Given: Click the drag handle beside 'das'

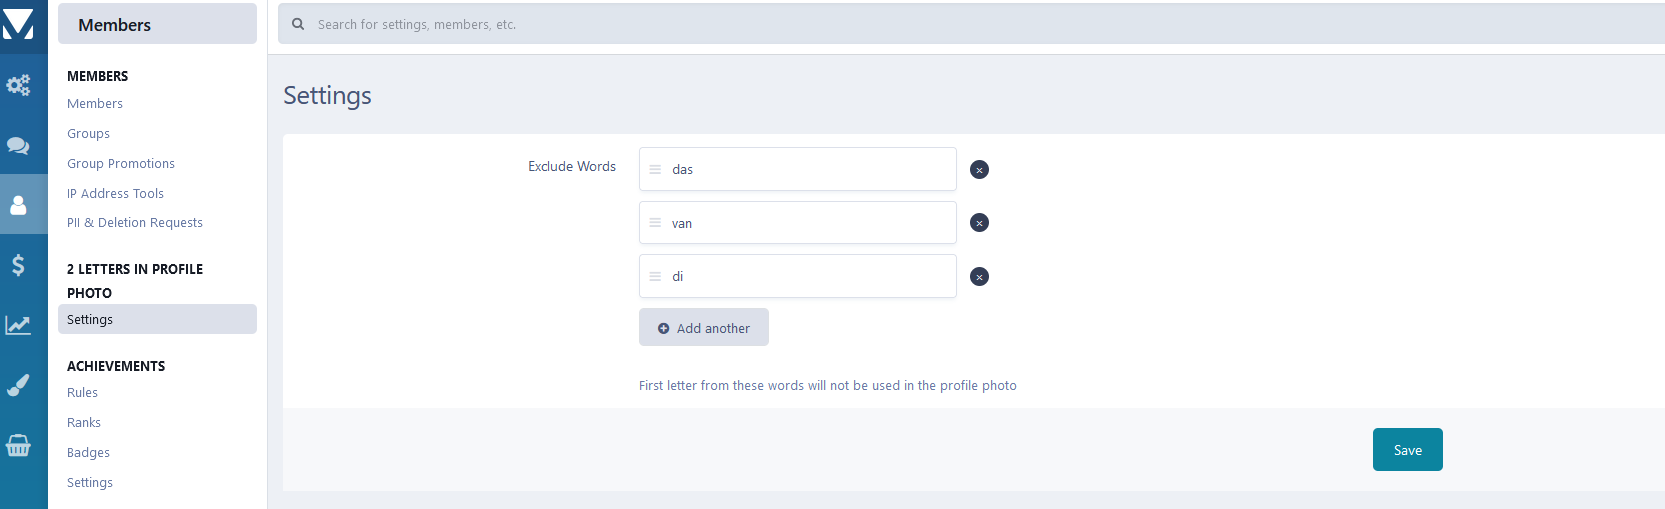Looking at the screenshot, I should click(x=655, y=170).
